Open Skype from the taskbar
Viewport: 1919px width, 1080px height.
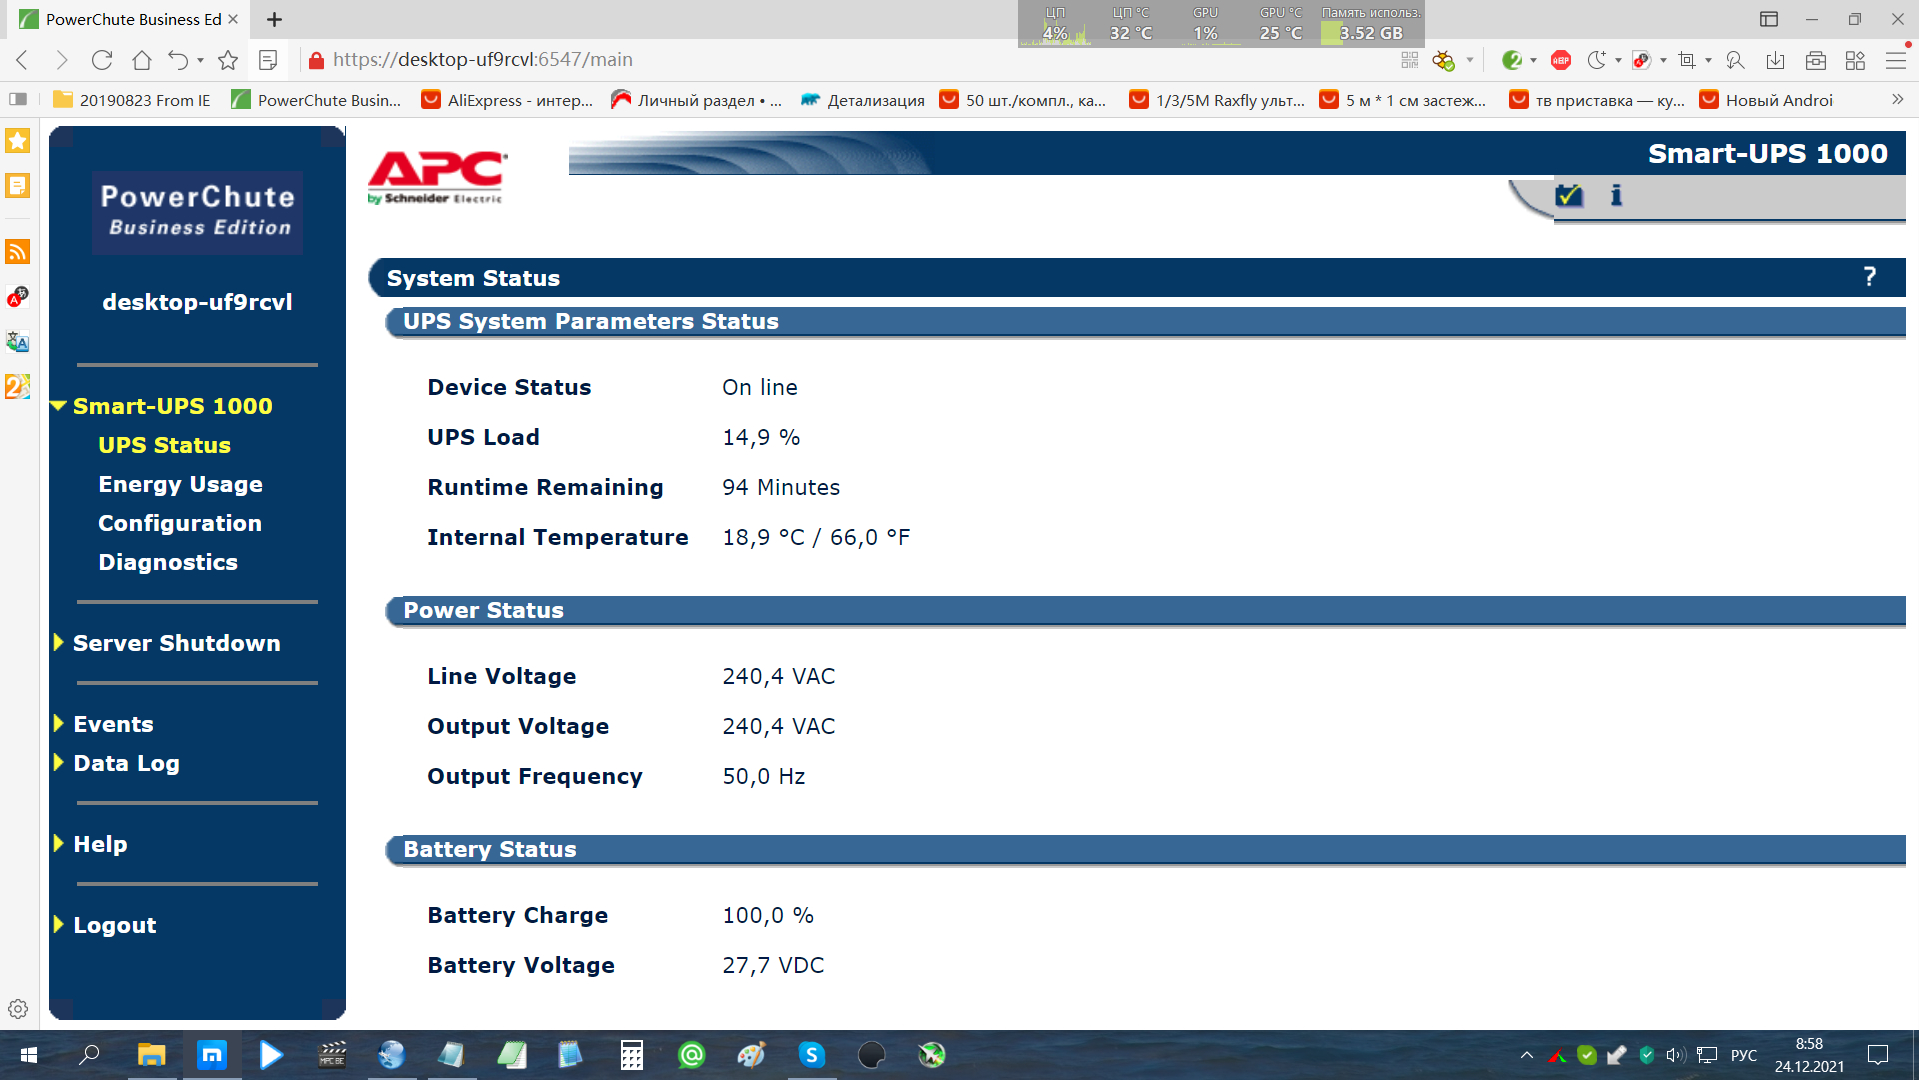[811, 1055]
